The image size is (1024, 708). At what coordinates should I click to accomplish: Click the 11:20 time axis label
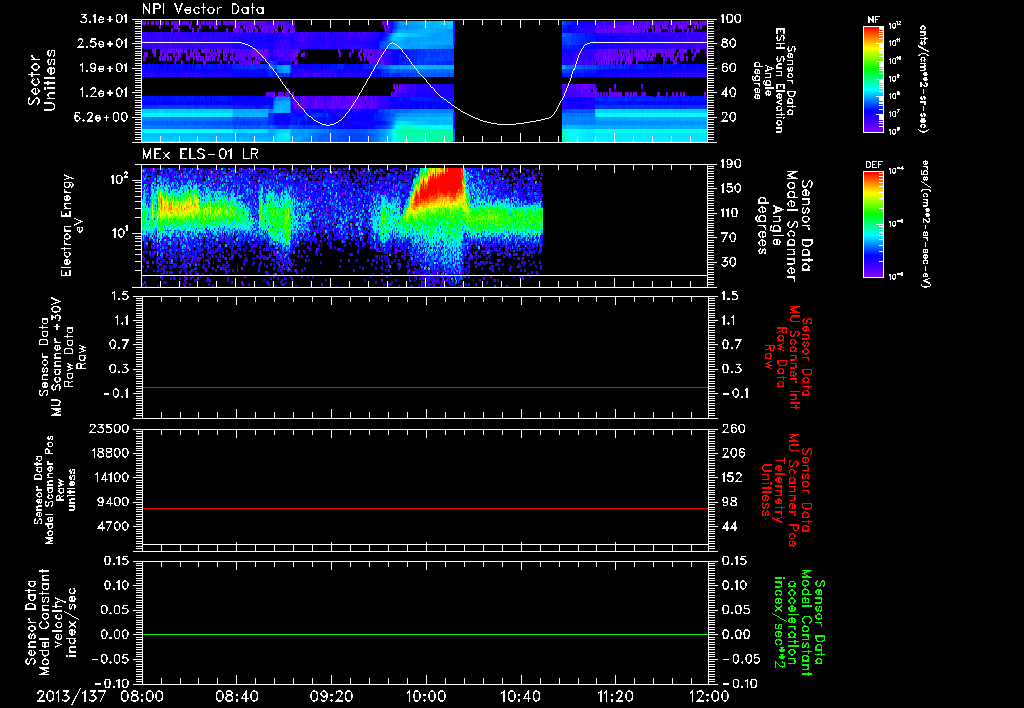(x=615, y=696)
